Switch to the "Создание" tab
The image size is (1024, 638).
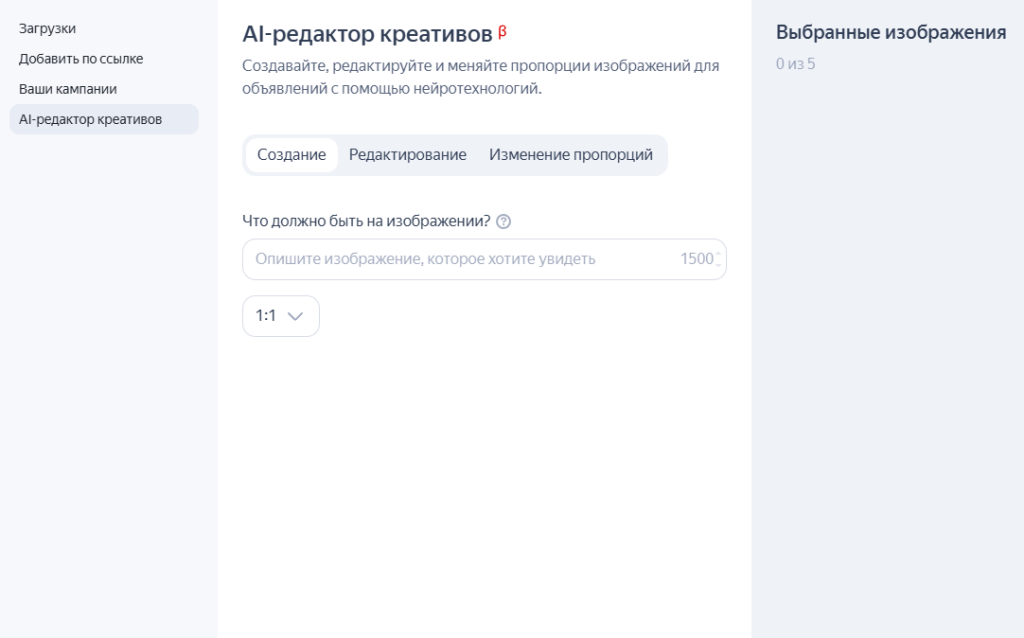pyautogui.click(x=289, y=155)
